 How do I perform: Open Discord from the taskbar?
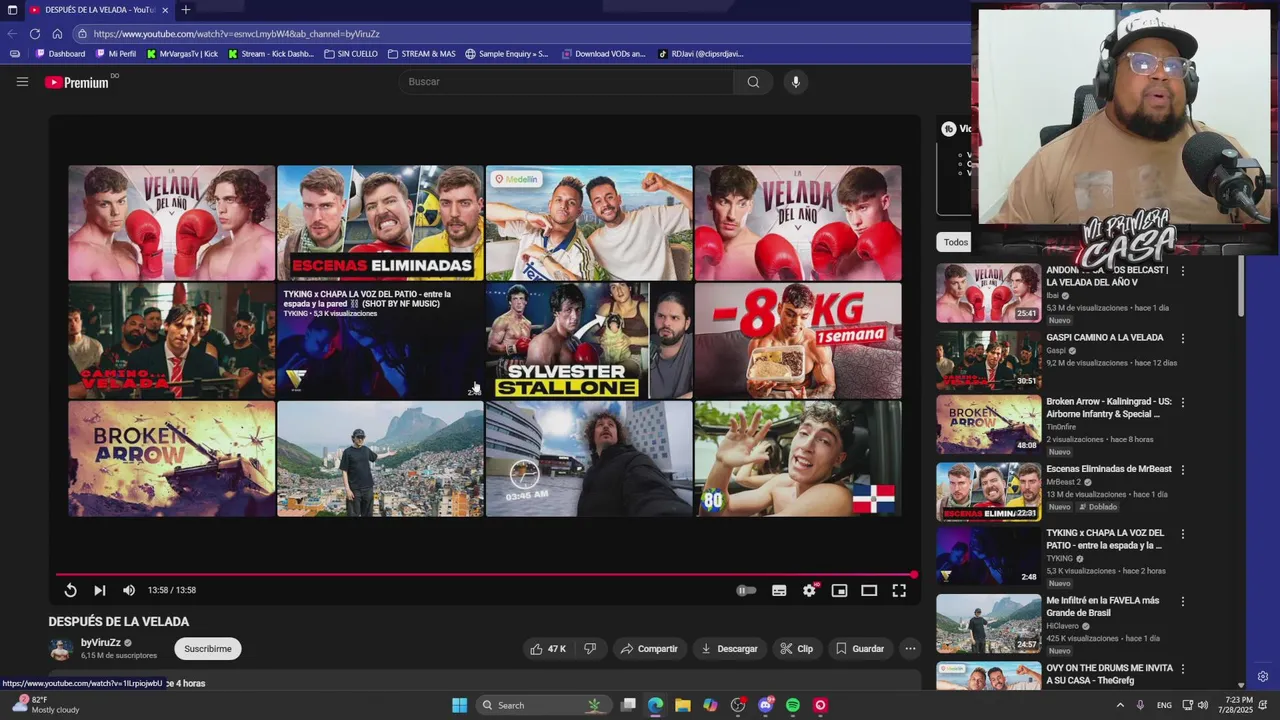pyautogui.click(x=766, y=705)
